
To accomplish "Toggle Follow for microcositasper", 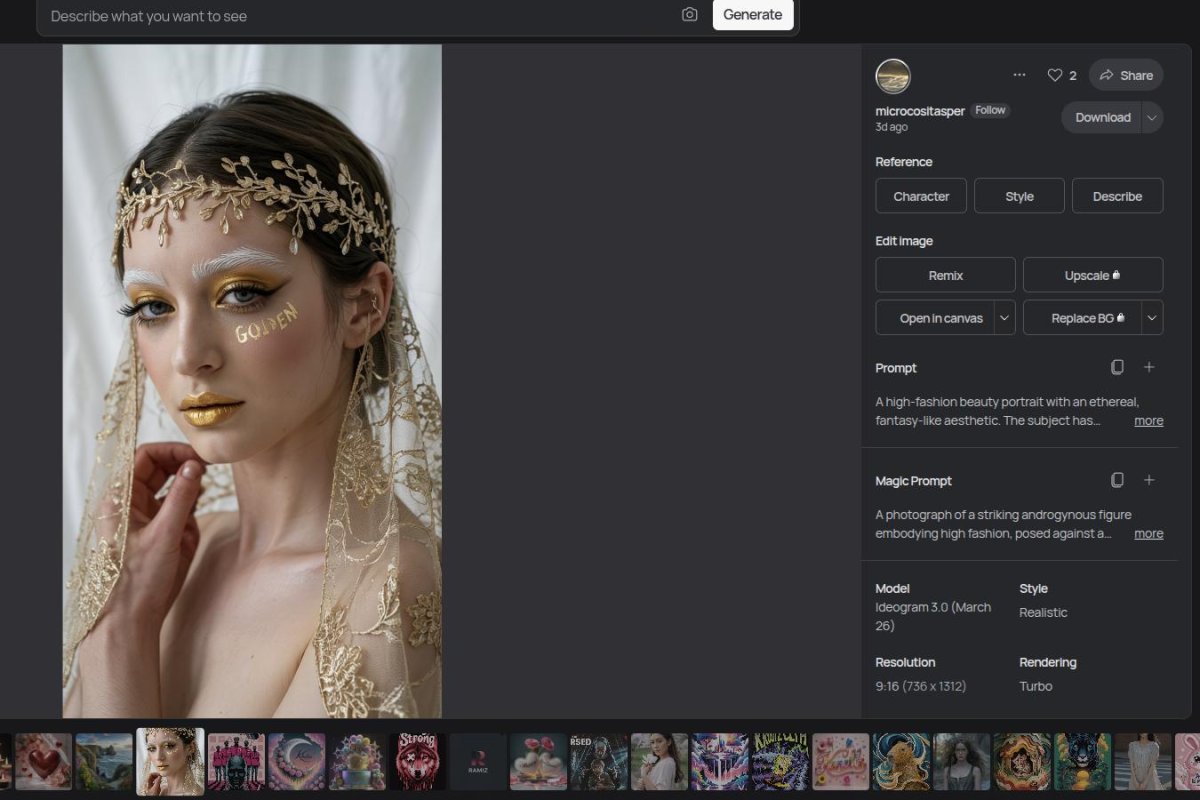I will point(990,110).
